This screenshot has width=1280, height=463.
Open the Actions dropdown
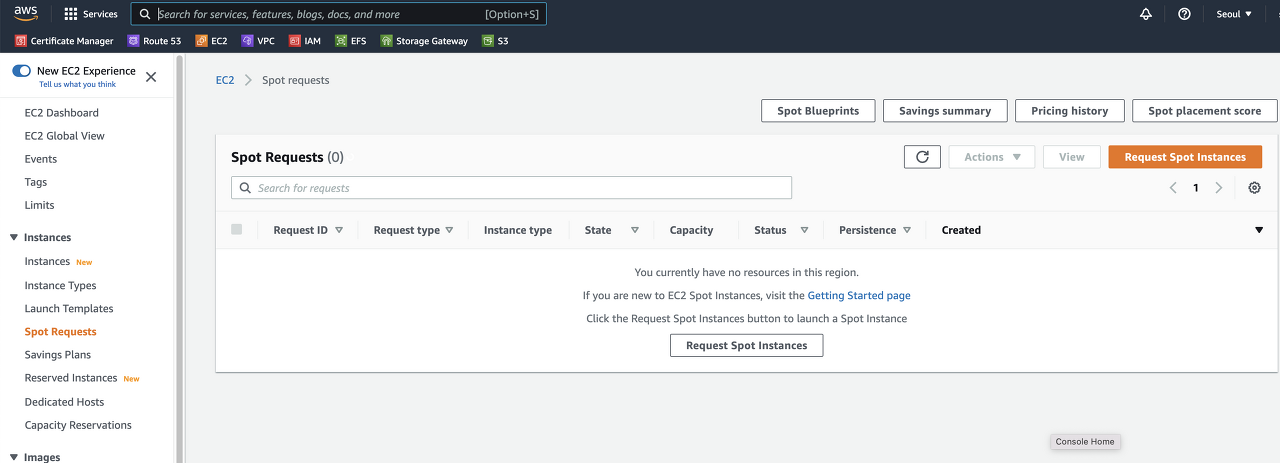tap(992, 157)
